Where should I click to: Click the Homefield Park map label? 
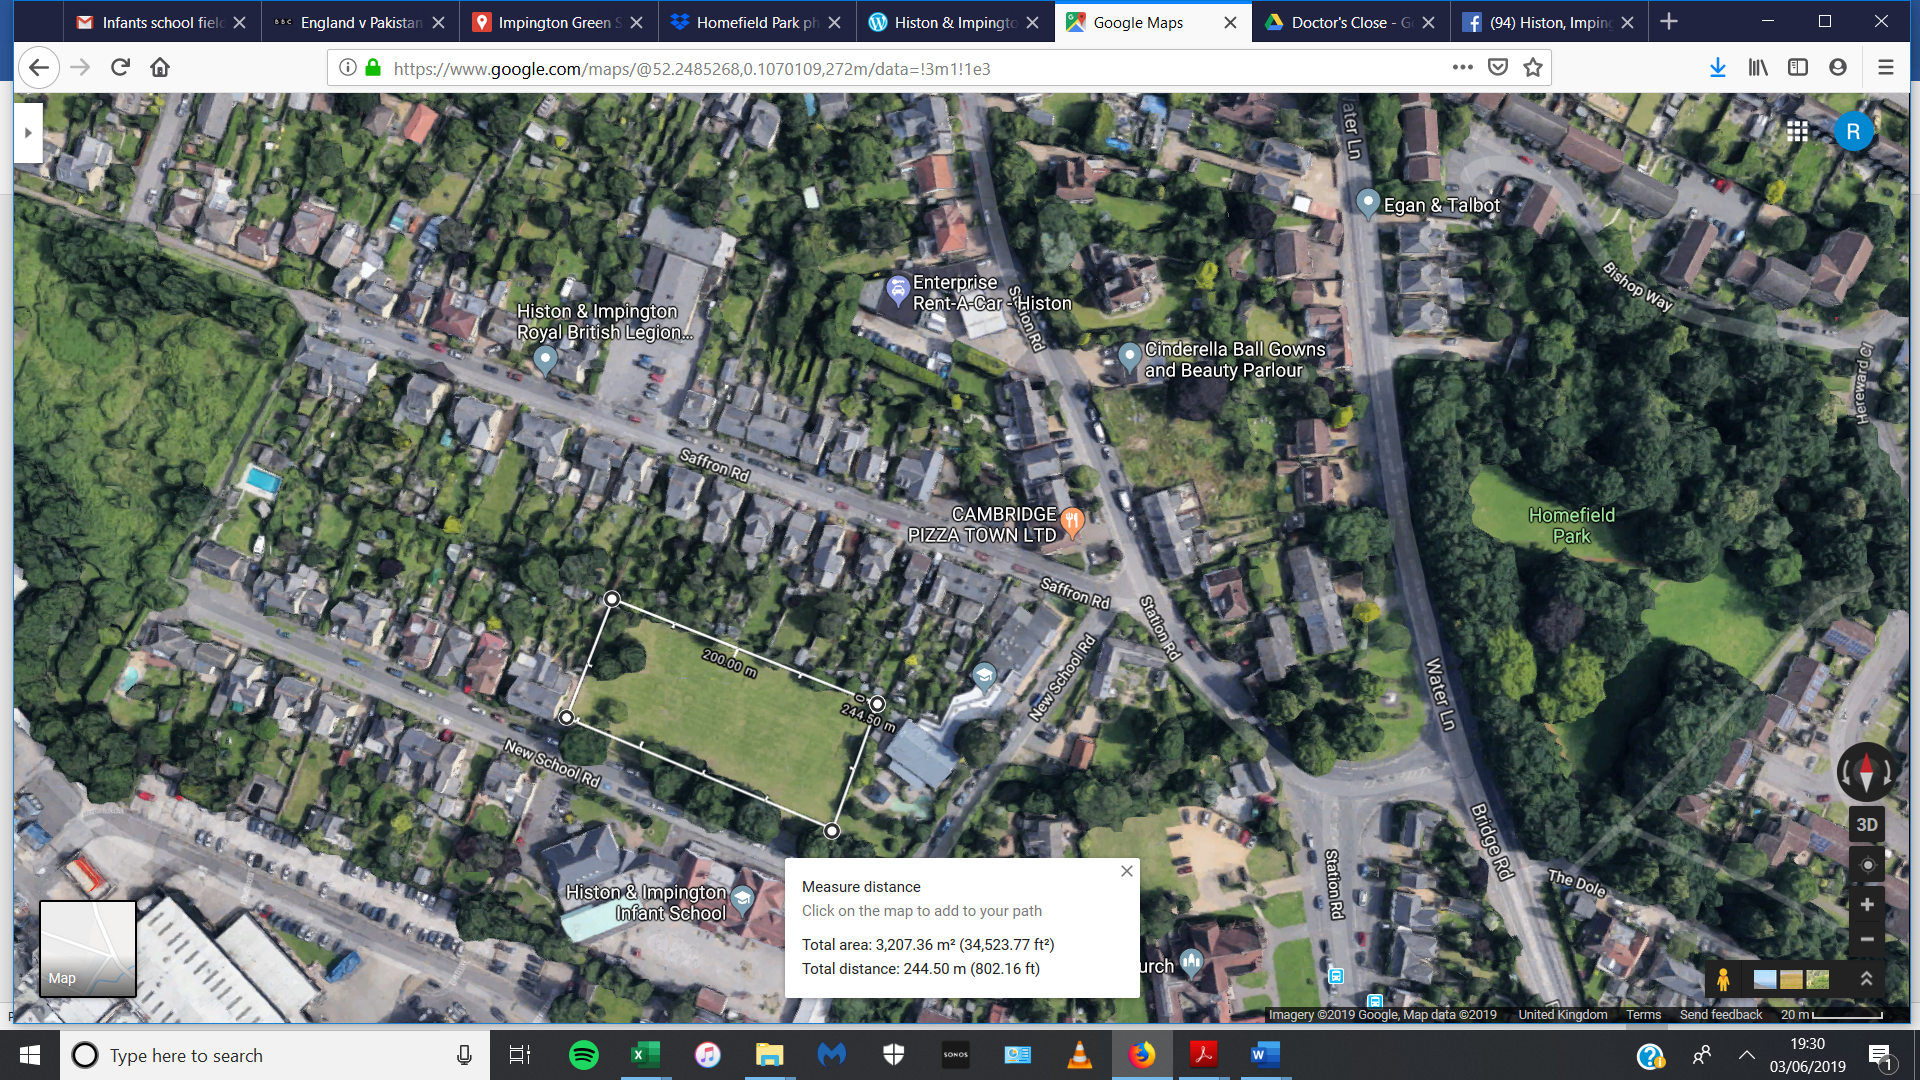tap(1571, 525)
